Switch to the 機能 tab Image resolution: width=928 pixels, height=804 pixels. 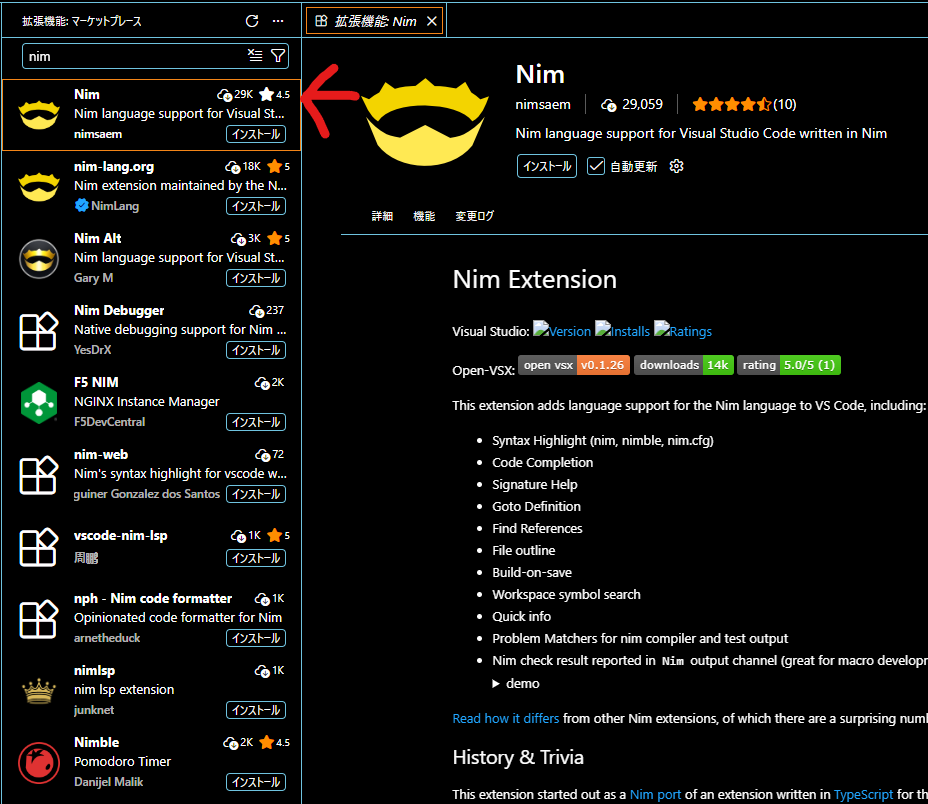tap(424, 216)
